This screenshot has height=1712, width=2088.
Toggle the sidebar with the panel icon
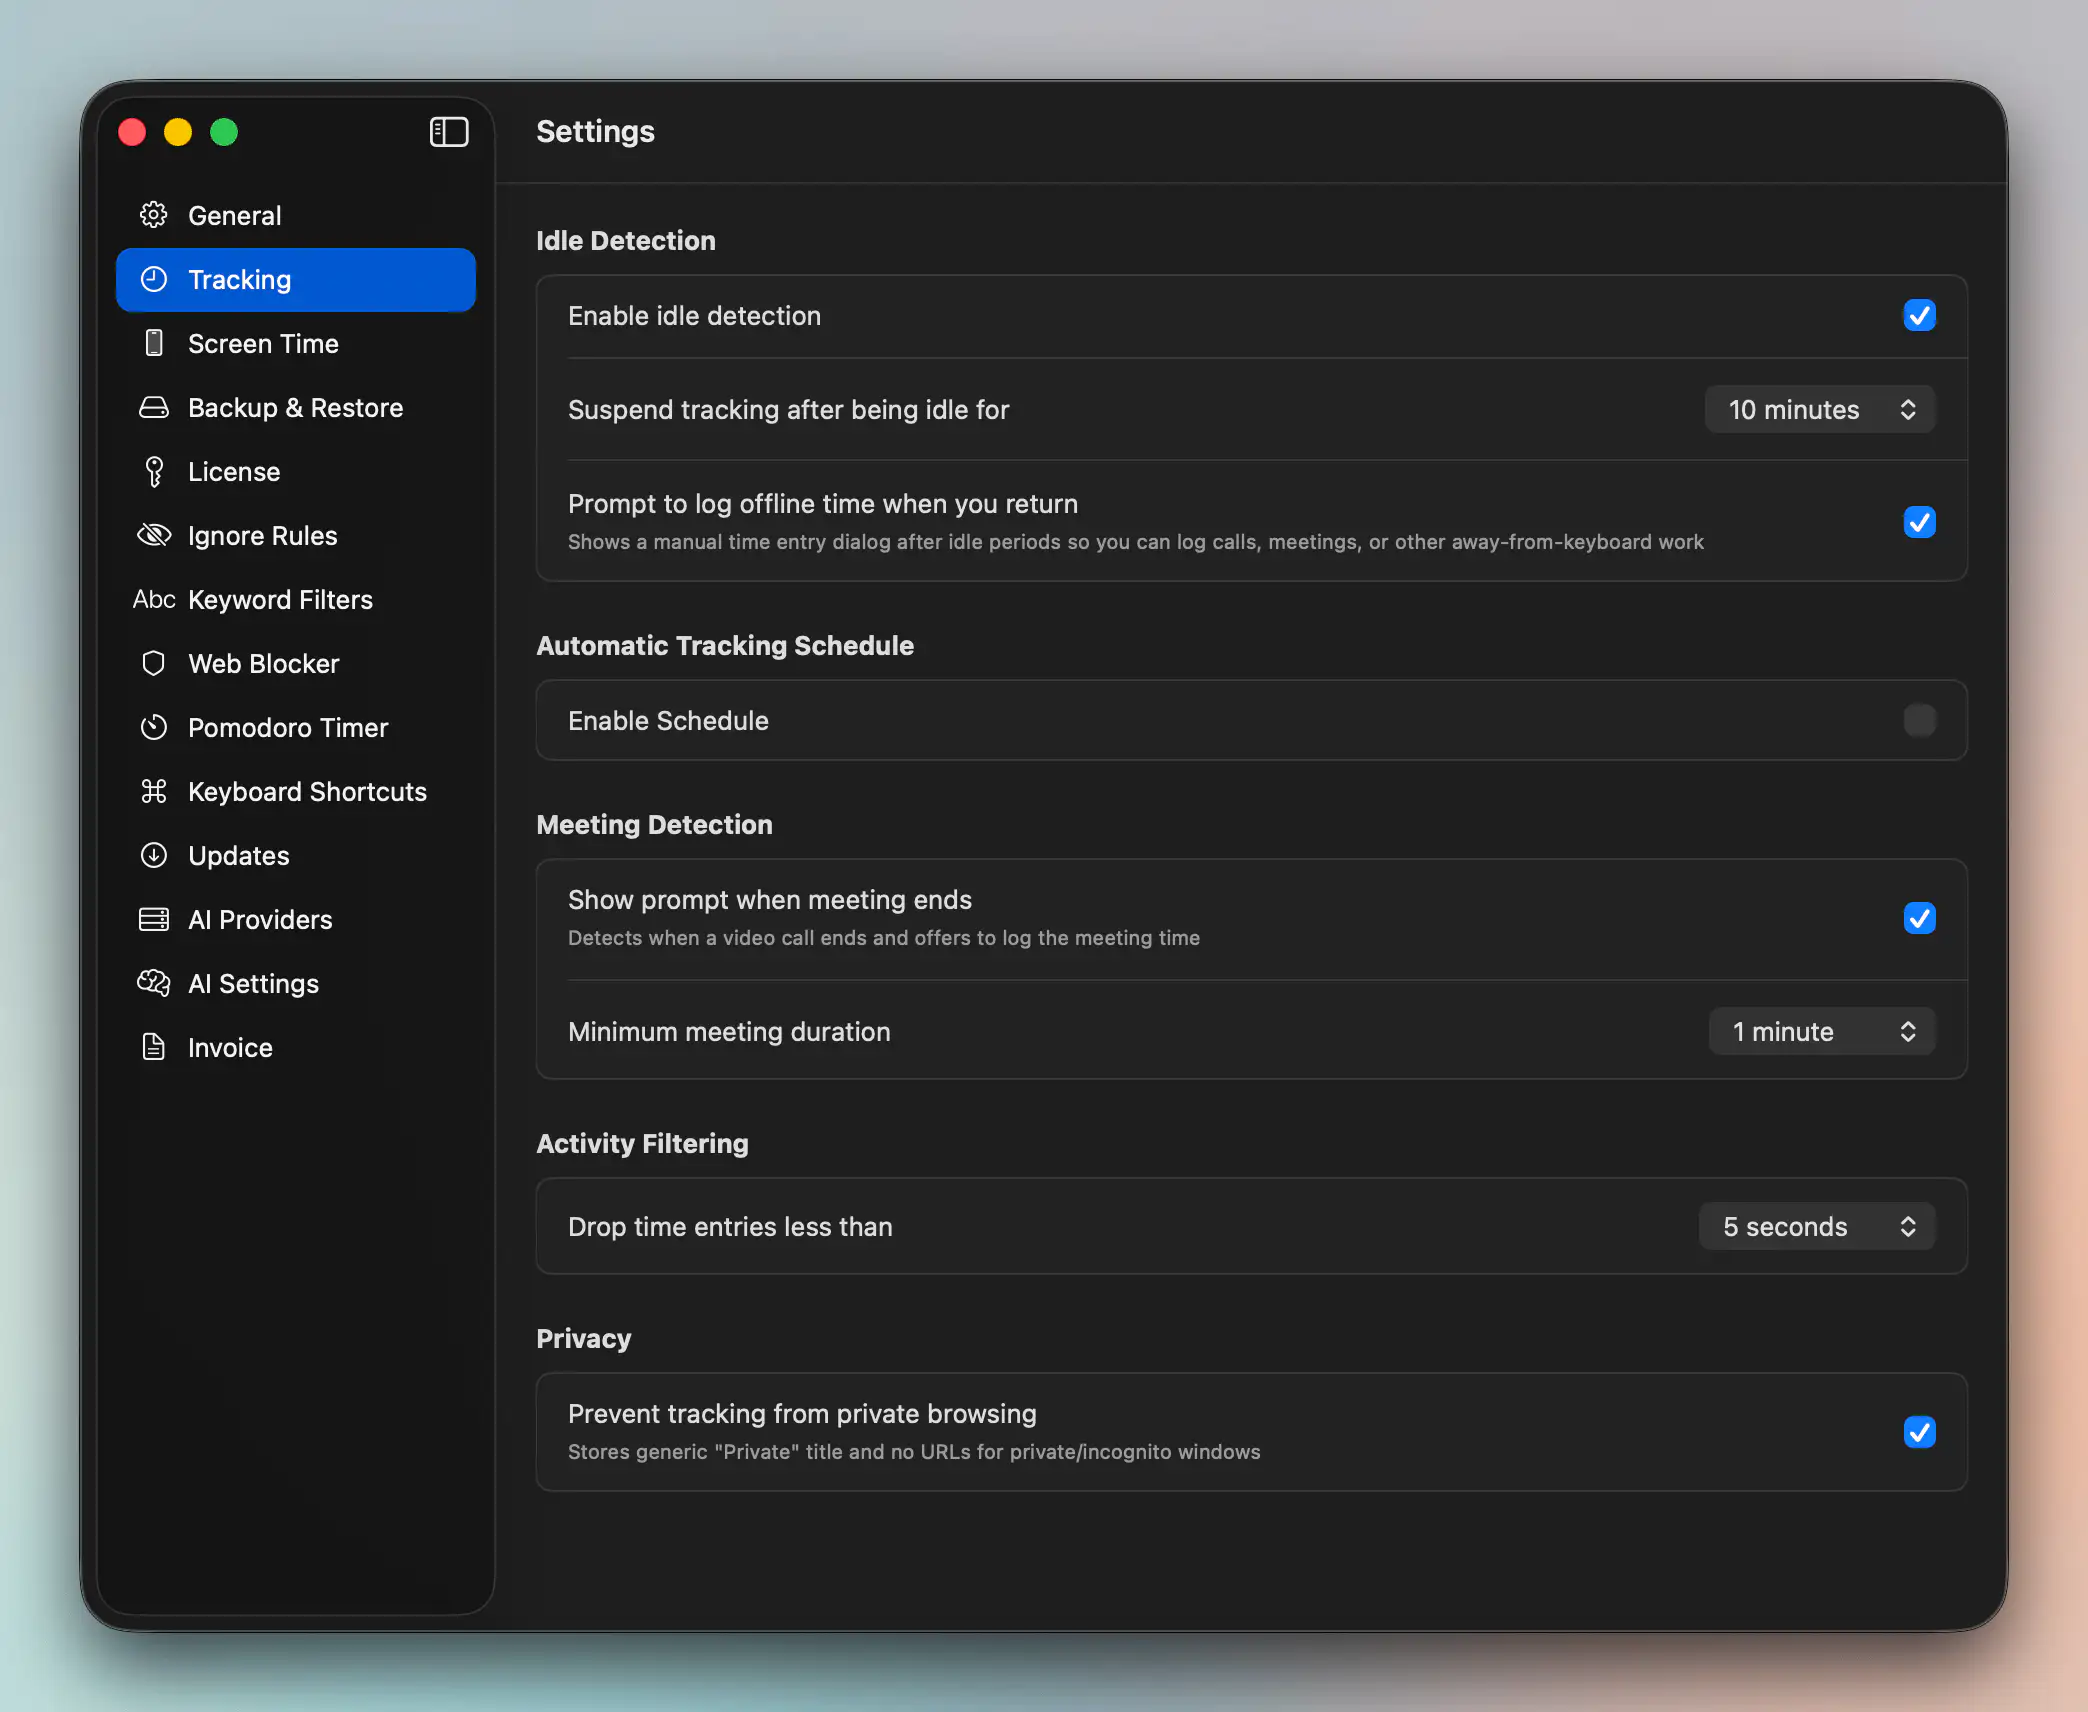pyautogui.click(x=449, y=132)
